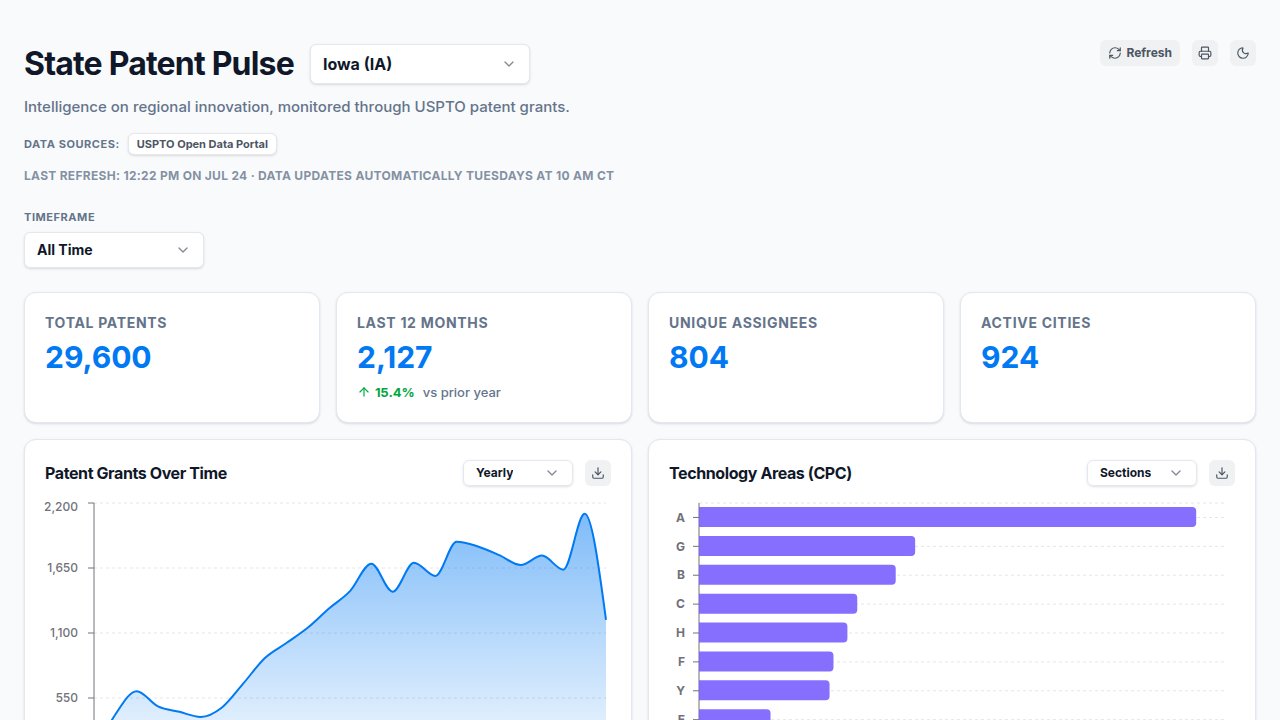Click the dashboard subtitle about regional innovation
The width and height of the screenshot is (1280, 720).
point(297,107)
